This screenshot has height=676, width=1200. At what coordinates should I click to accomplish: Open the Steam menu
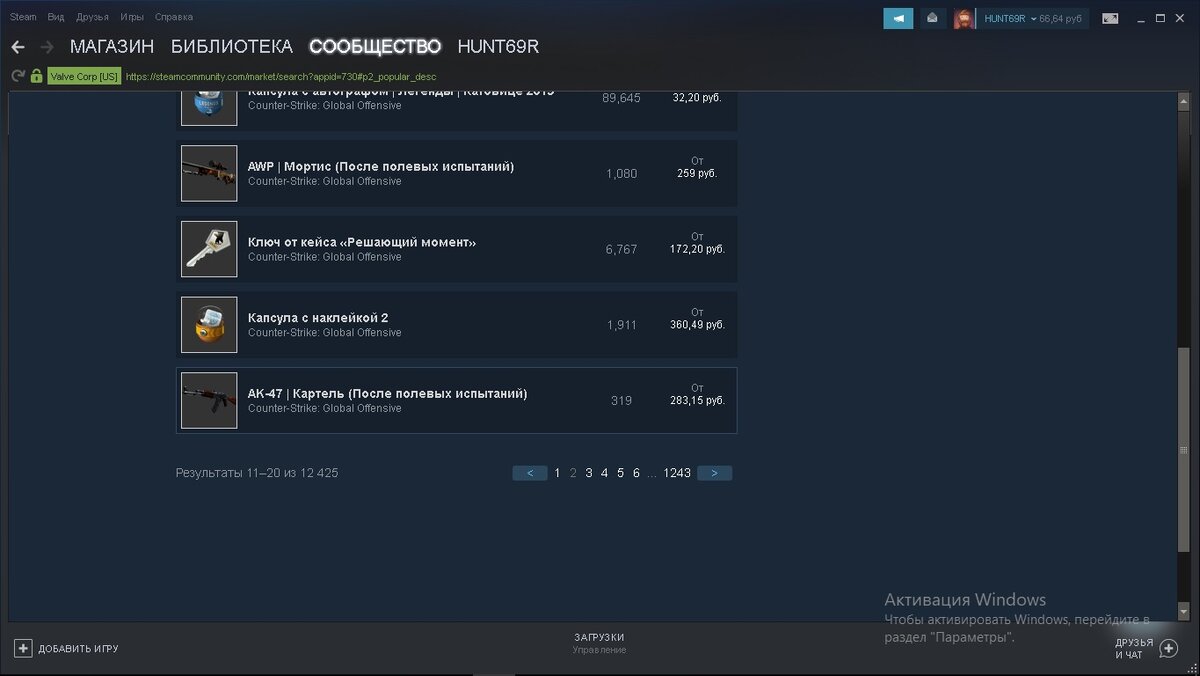[23, 17]
